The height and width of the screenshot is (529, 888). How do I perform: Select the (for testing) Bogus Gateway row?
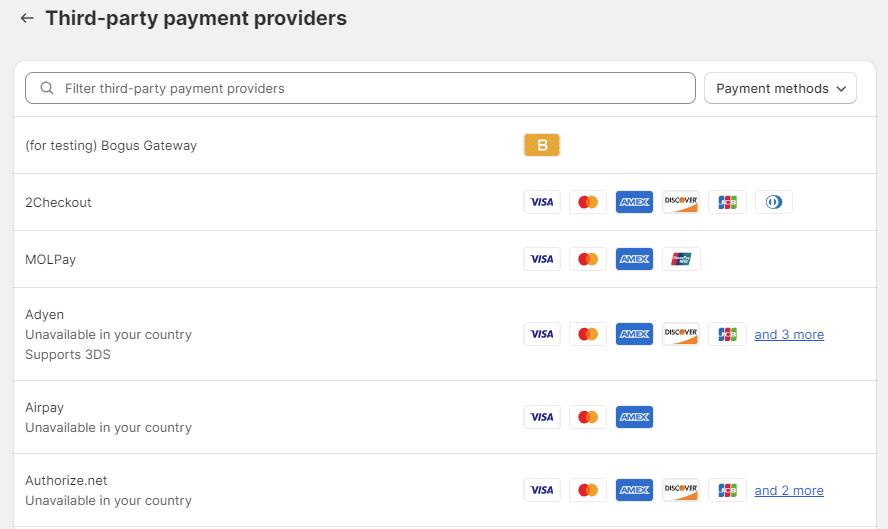pyautogui.click(x=445, y=145)
